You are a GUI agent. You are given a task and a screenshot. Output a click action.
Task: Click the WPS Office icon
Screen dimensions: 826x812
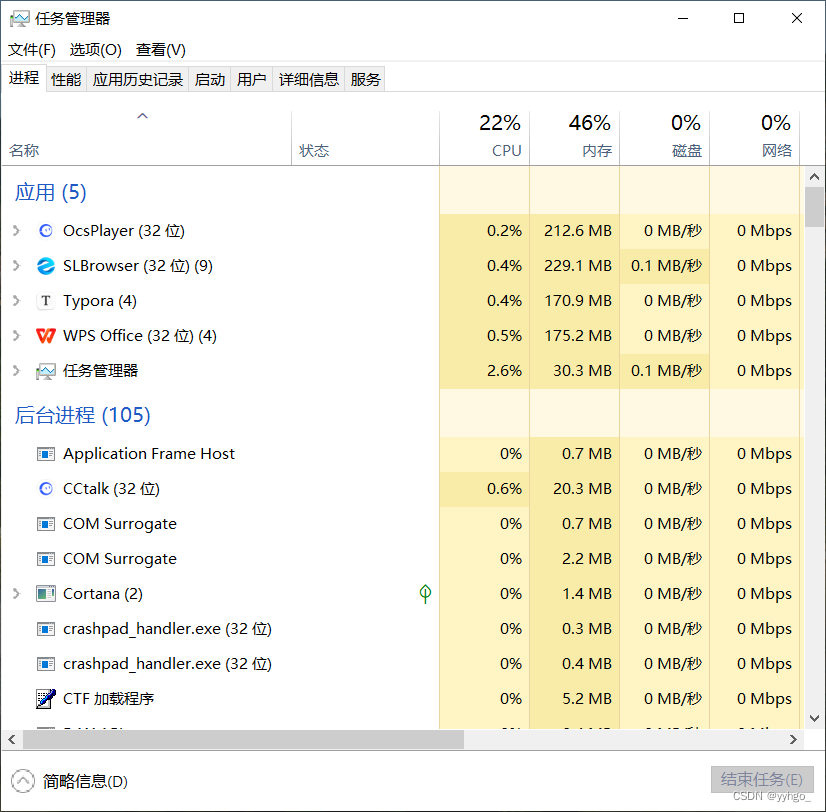tap(46, 336)
